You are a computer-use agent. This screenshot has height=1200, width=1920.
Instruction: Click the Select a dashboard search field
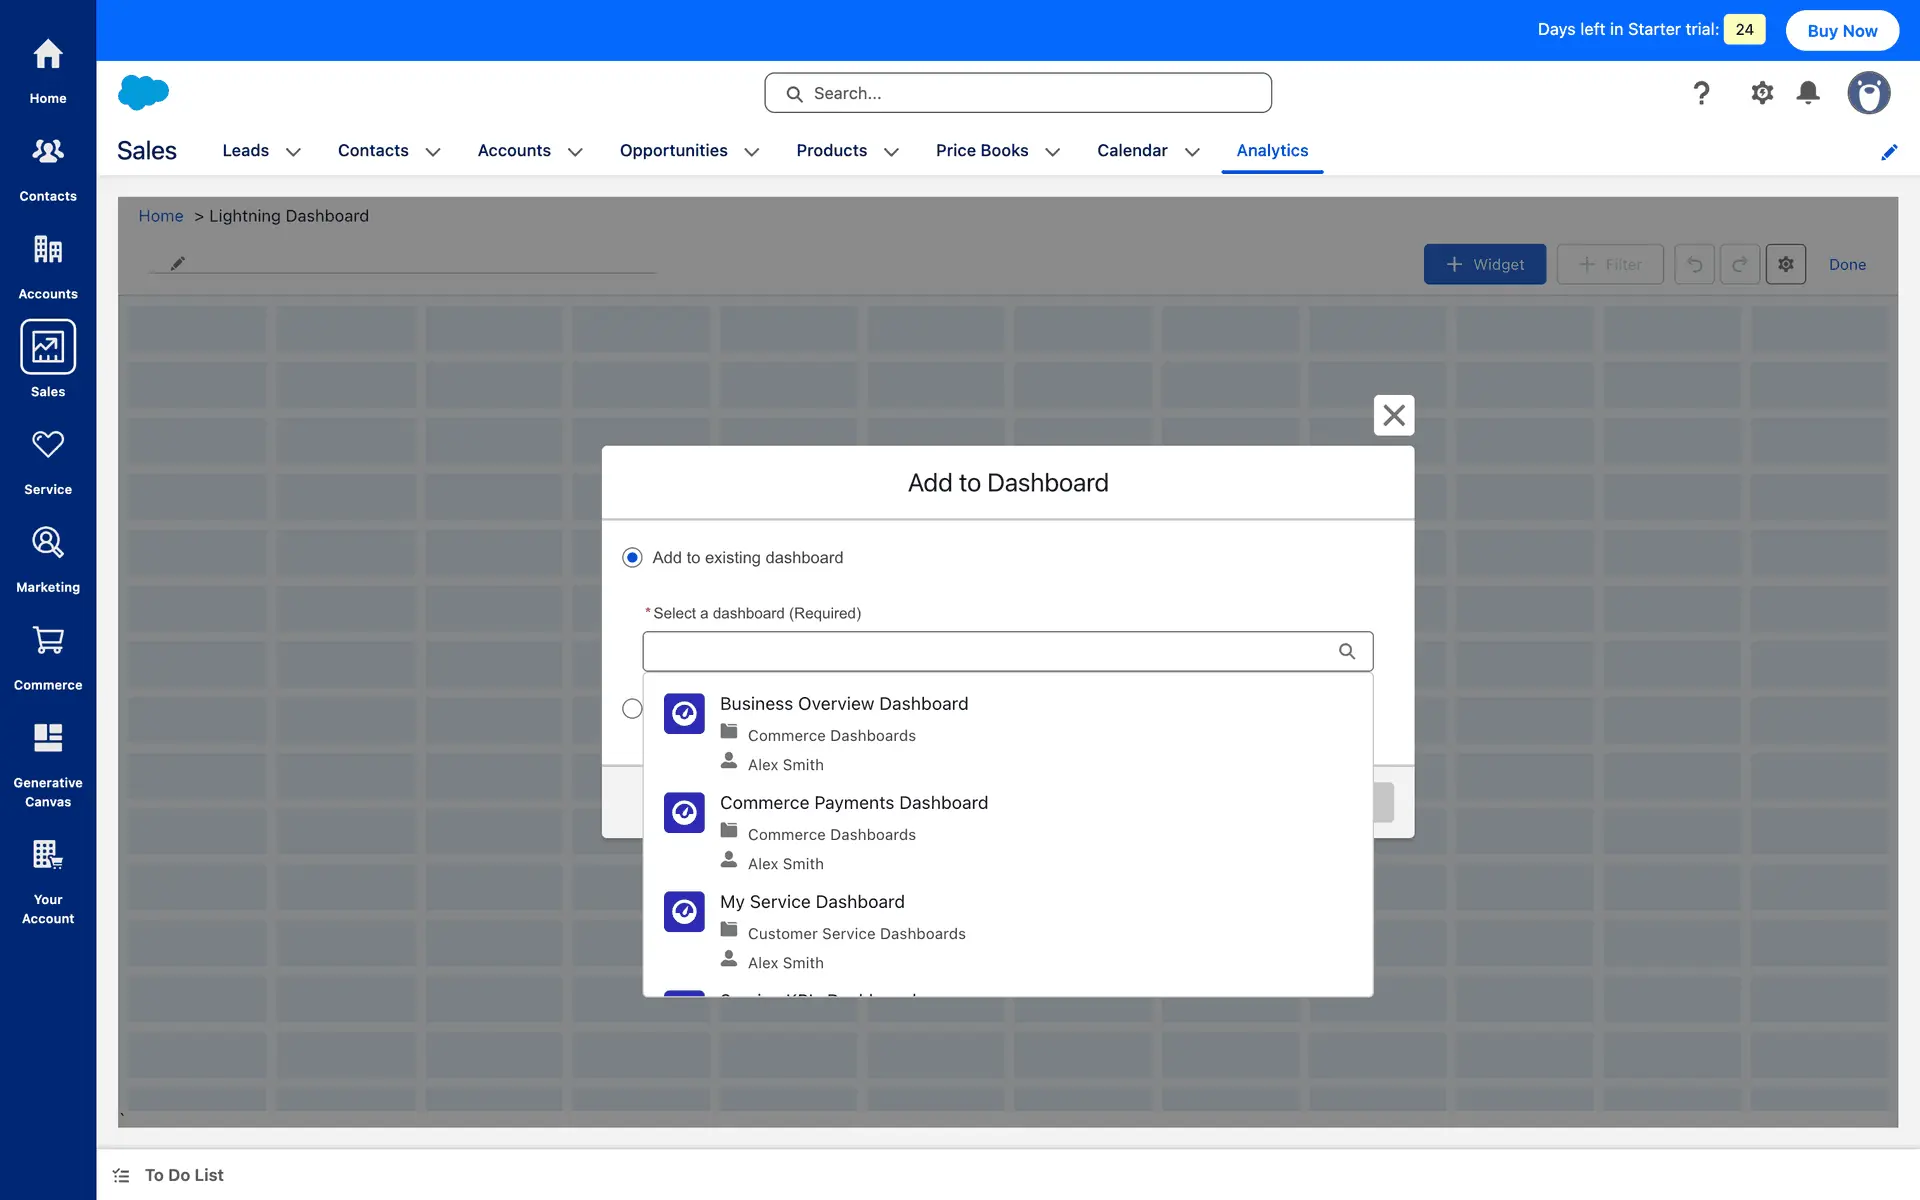[990, 651]
